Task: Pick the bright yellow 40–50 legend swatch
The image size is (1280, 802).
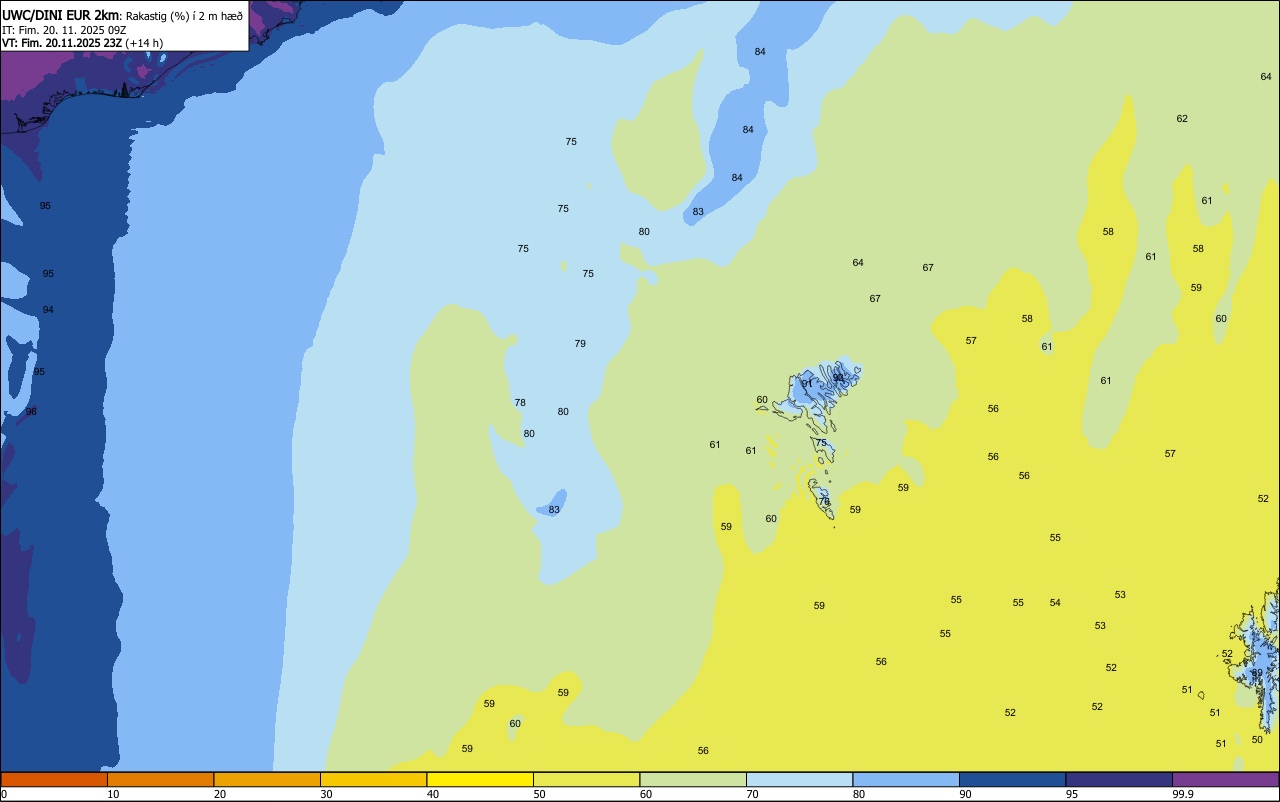Action: pos(480,779)
